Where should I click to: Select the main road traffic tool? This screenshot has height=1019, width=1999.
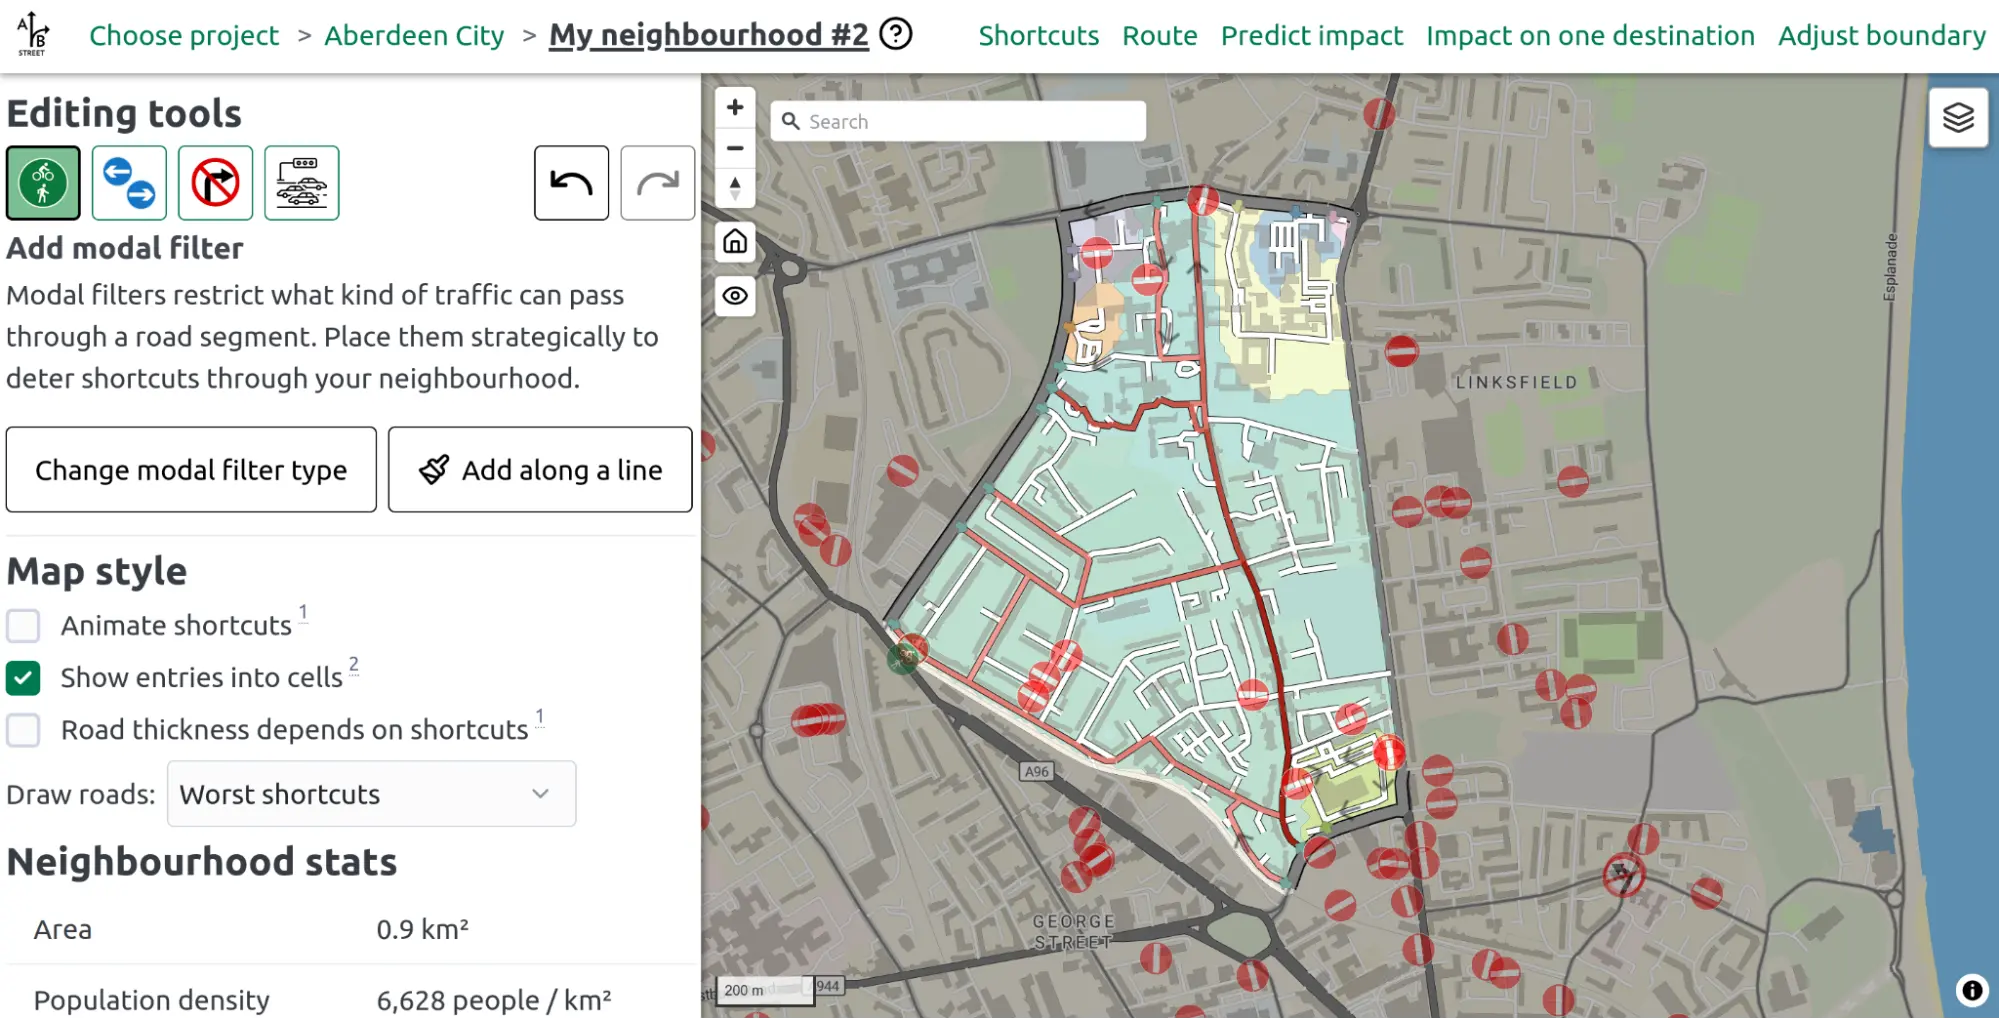[301, 183]
